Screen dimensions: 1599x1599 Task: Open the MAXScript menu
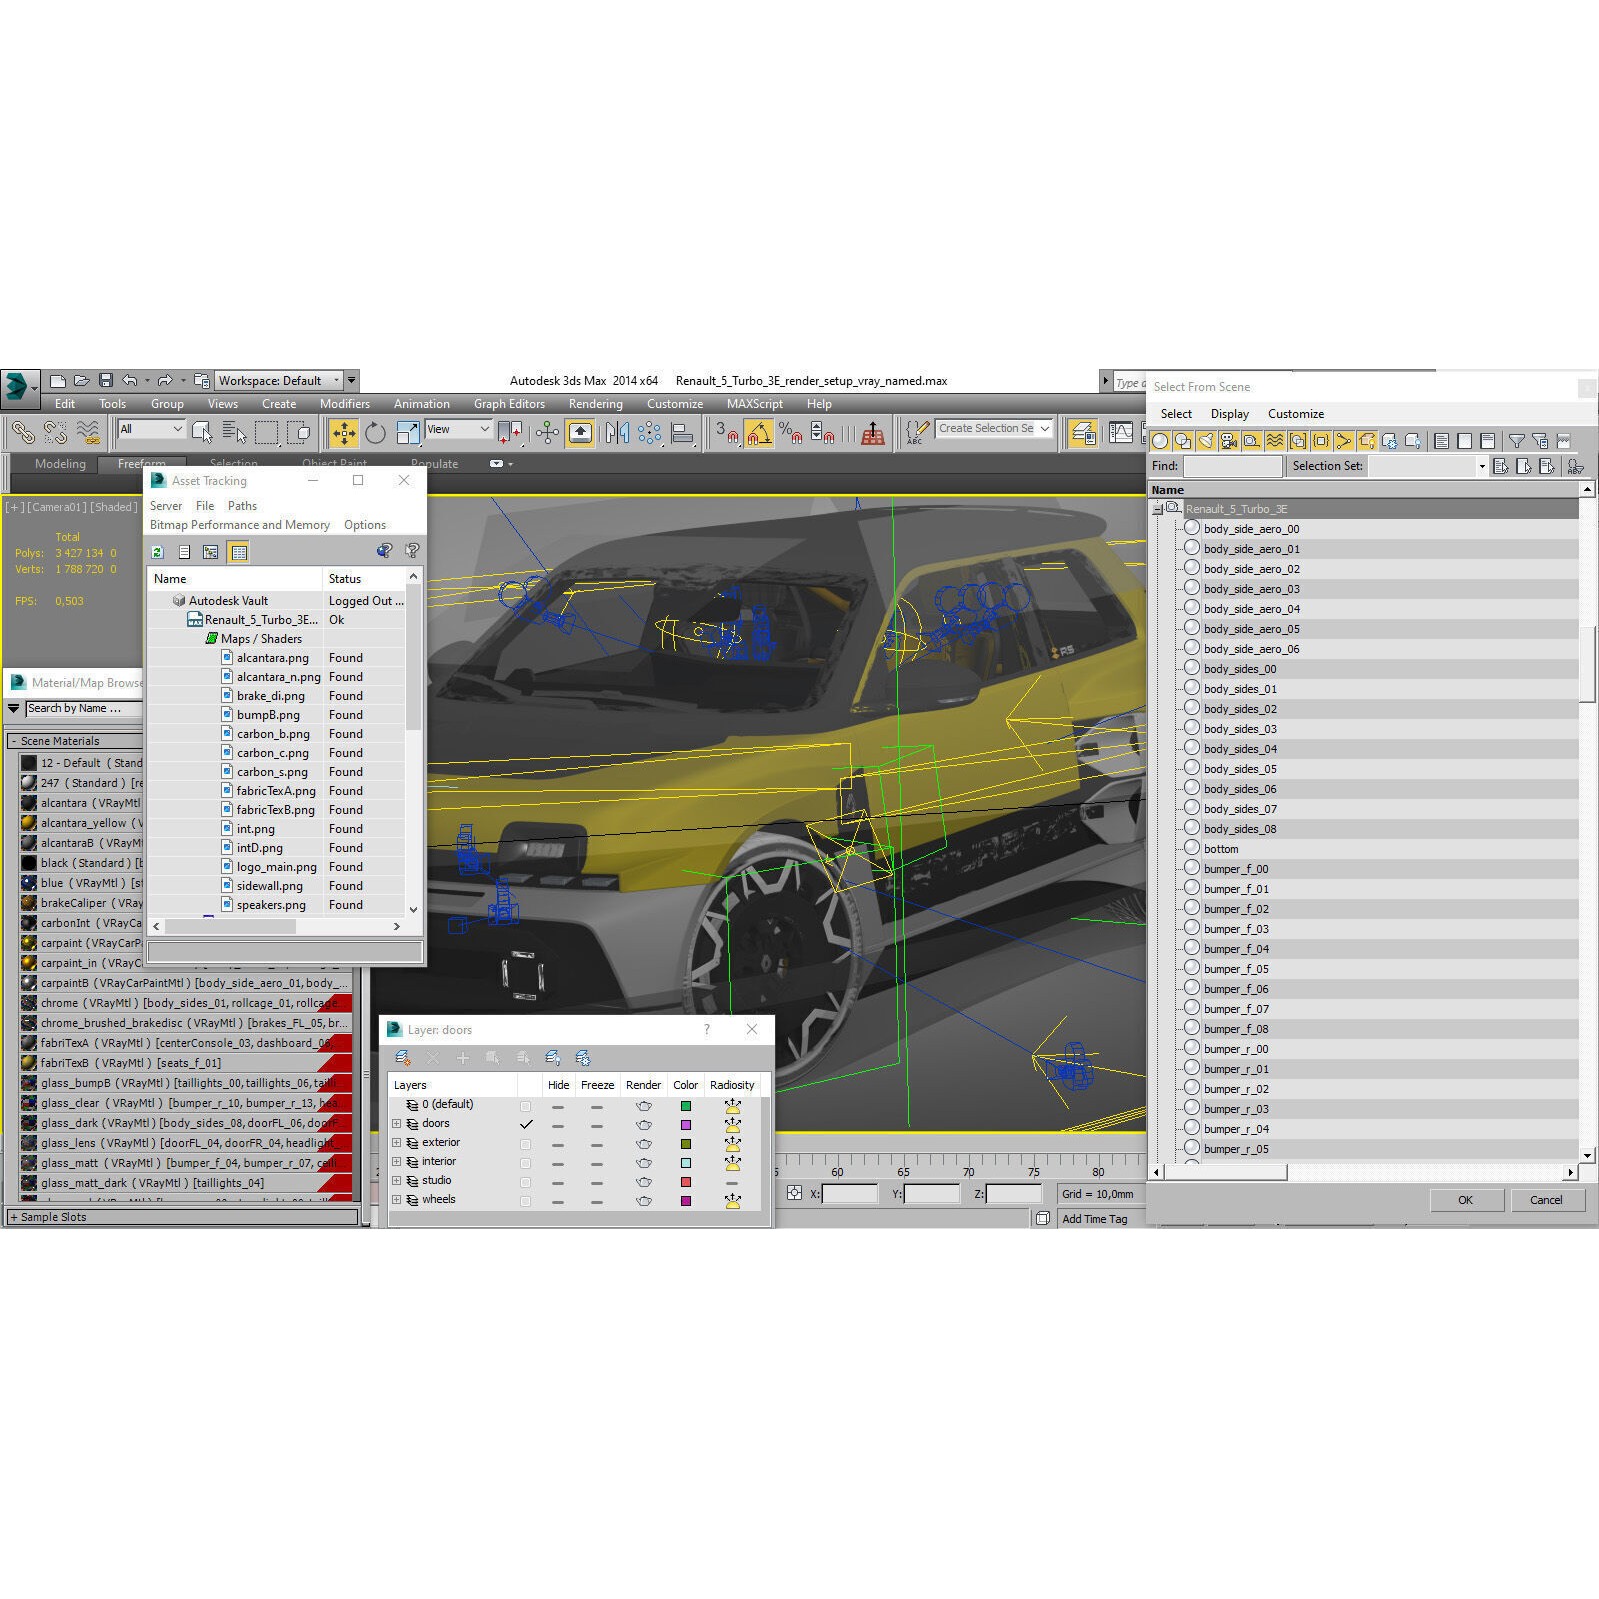pos(754,404)
